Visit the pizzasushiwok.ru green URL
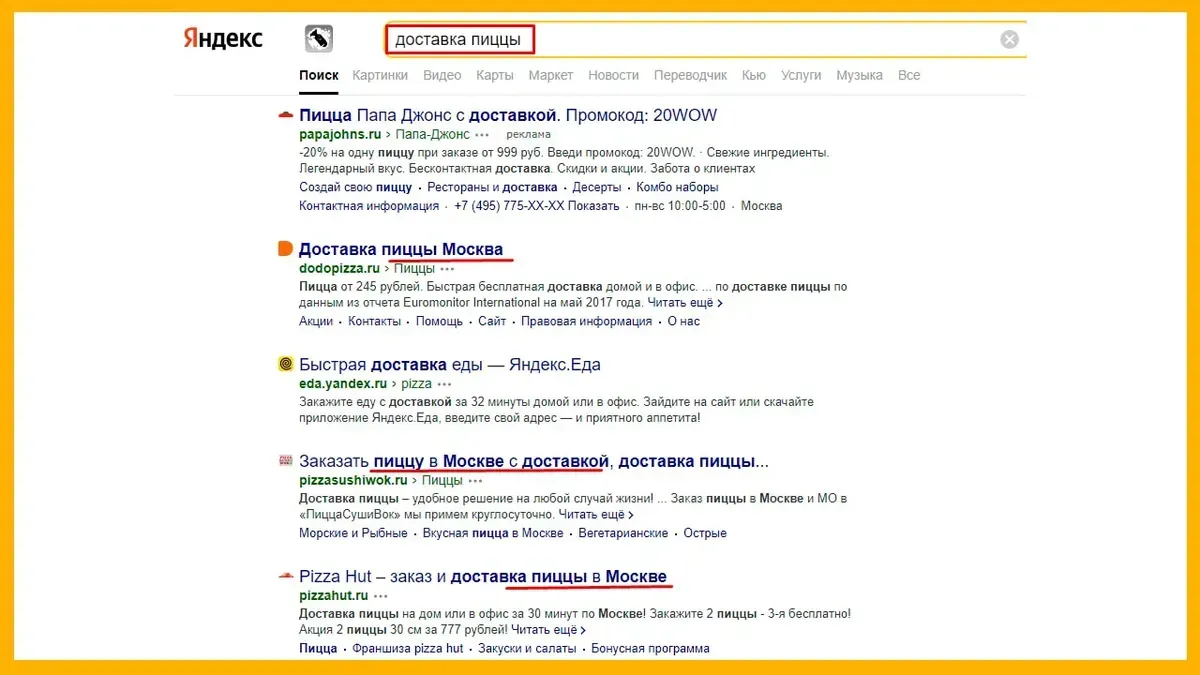The width and height of the screenshot is (1200, 675). (354, 481)
